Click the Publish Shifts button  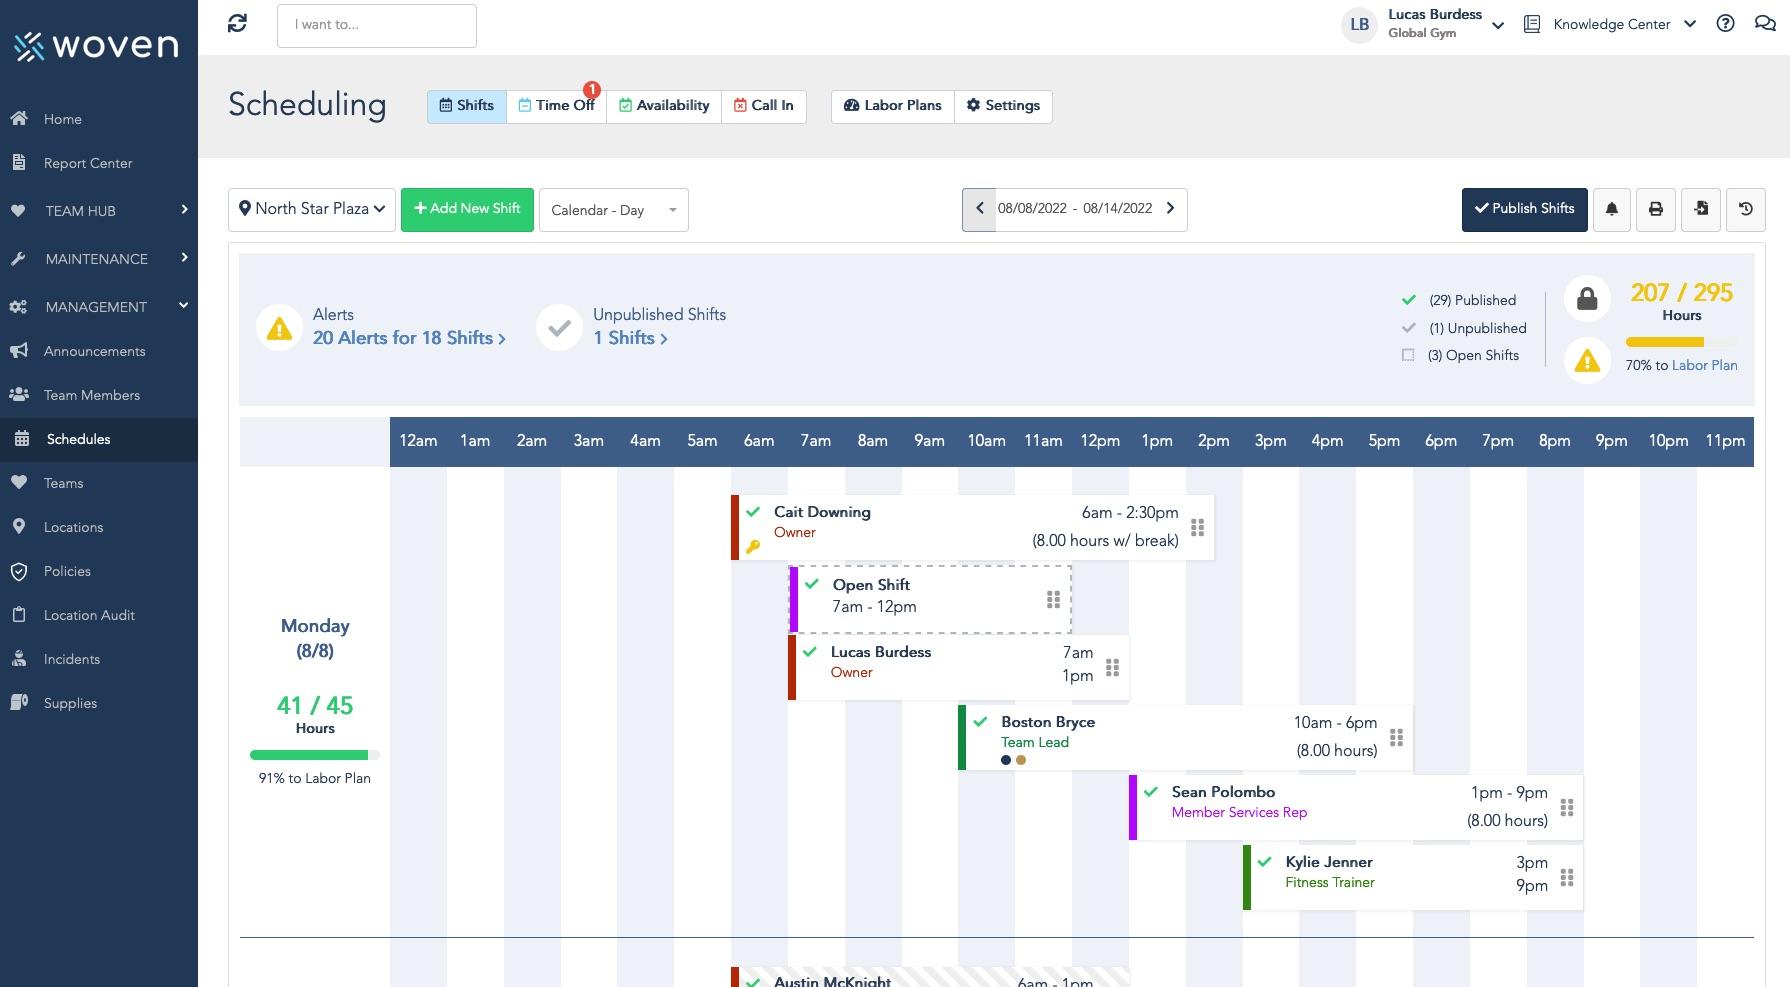point(1524,209)
